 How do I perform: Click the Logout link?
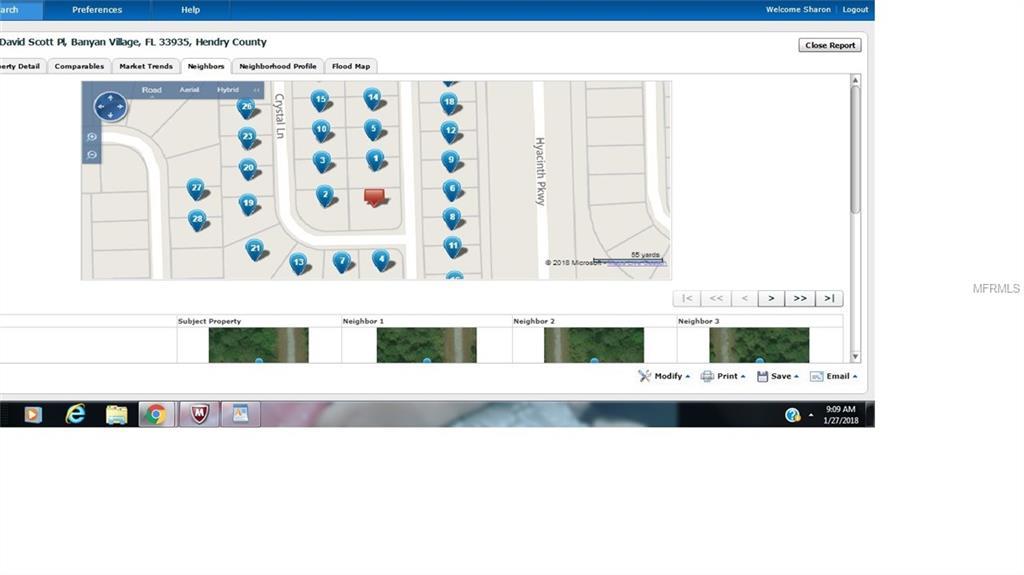[x=855, y=9]
